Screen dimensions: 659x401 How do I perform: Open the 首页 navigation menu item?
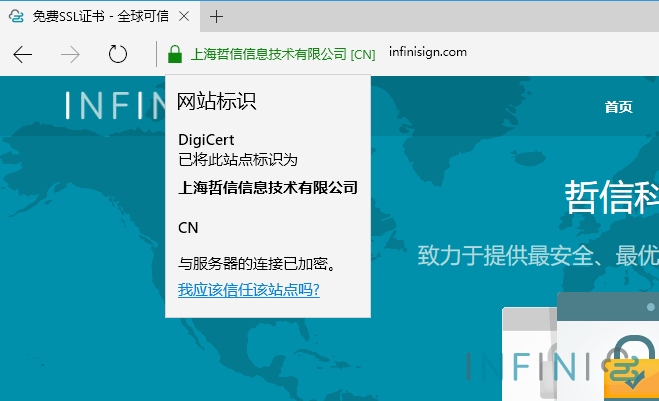618,108
